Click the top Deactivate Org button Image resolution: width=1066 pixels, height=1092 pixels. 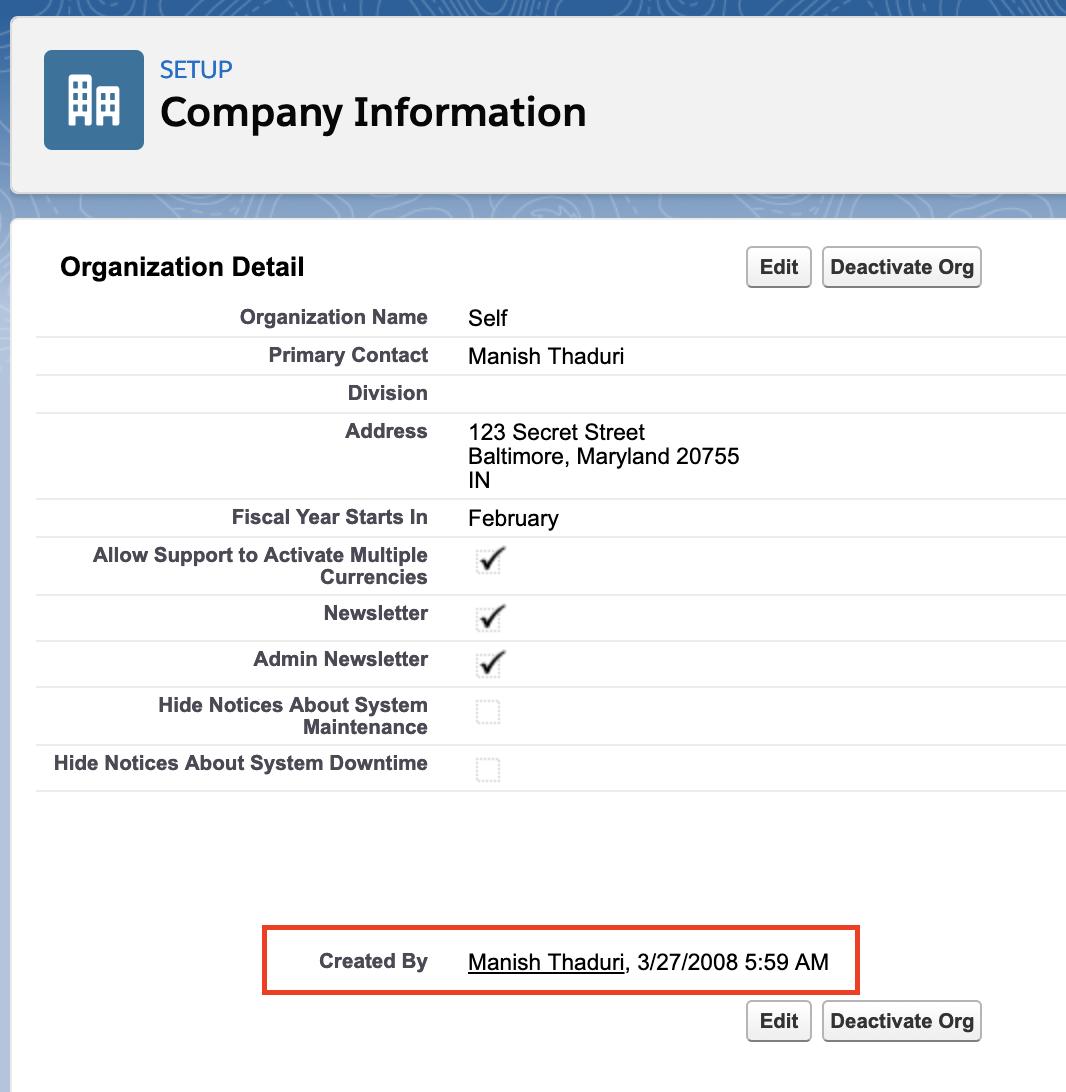(x=902, y=267)
